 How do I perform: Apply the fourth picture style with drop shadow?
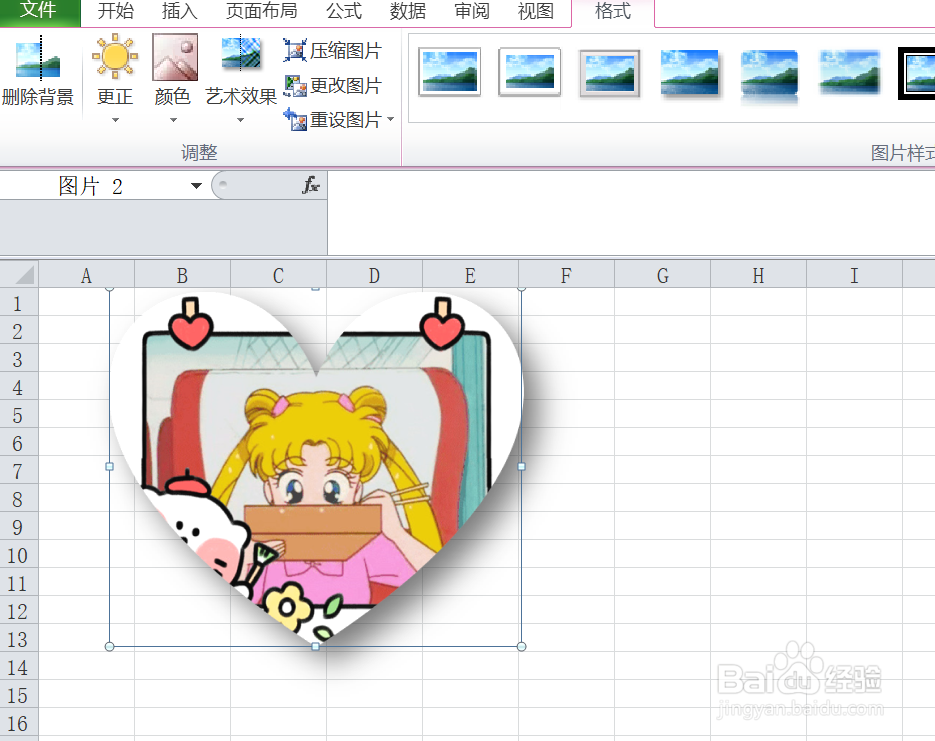pos(690,73)
